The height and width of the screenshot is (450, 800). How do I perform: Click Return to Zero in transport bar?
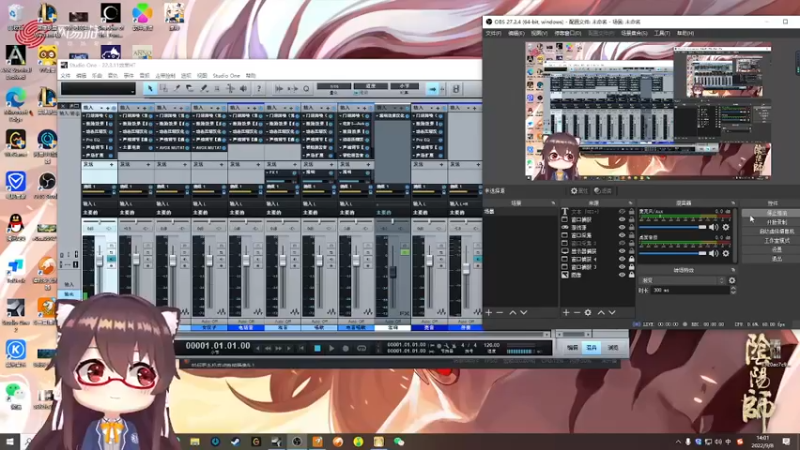tap(302, 348)
